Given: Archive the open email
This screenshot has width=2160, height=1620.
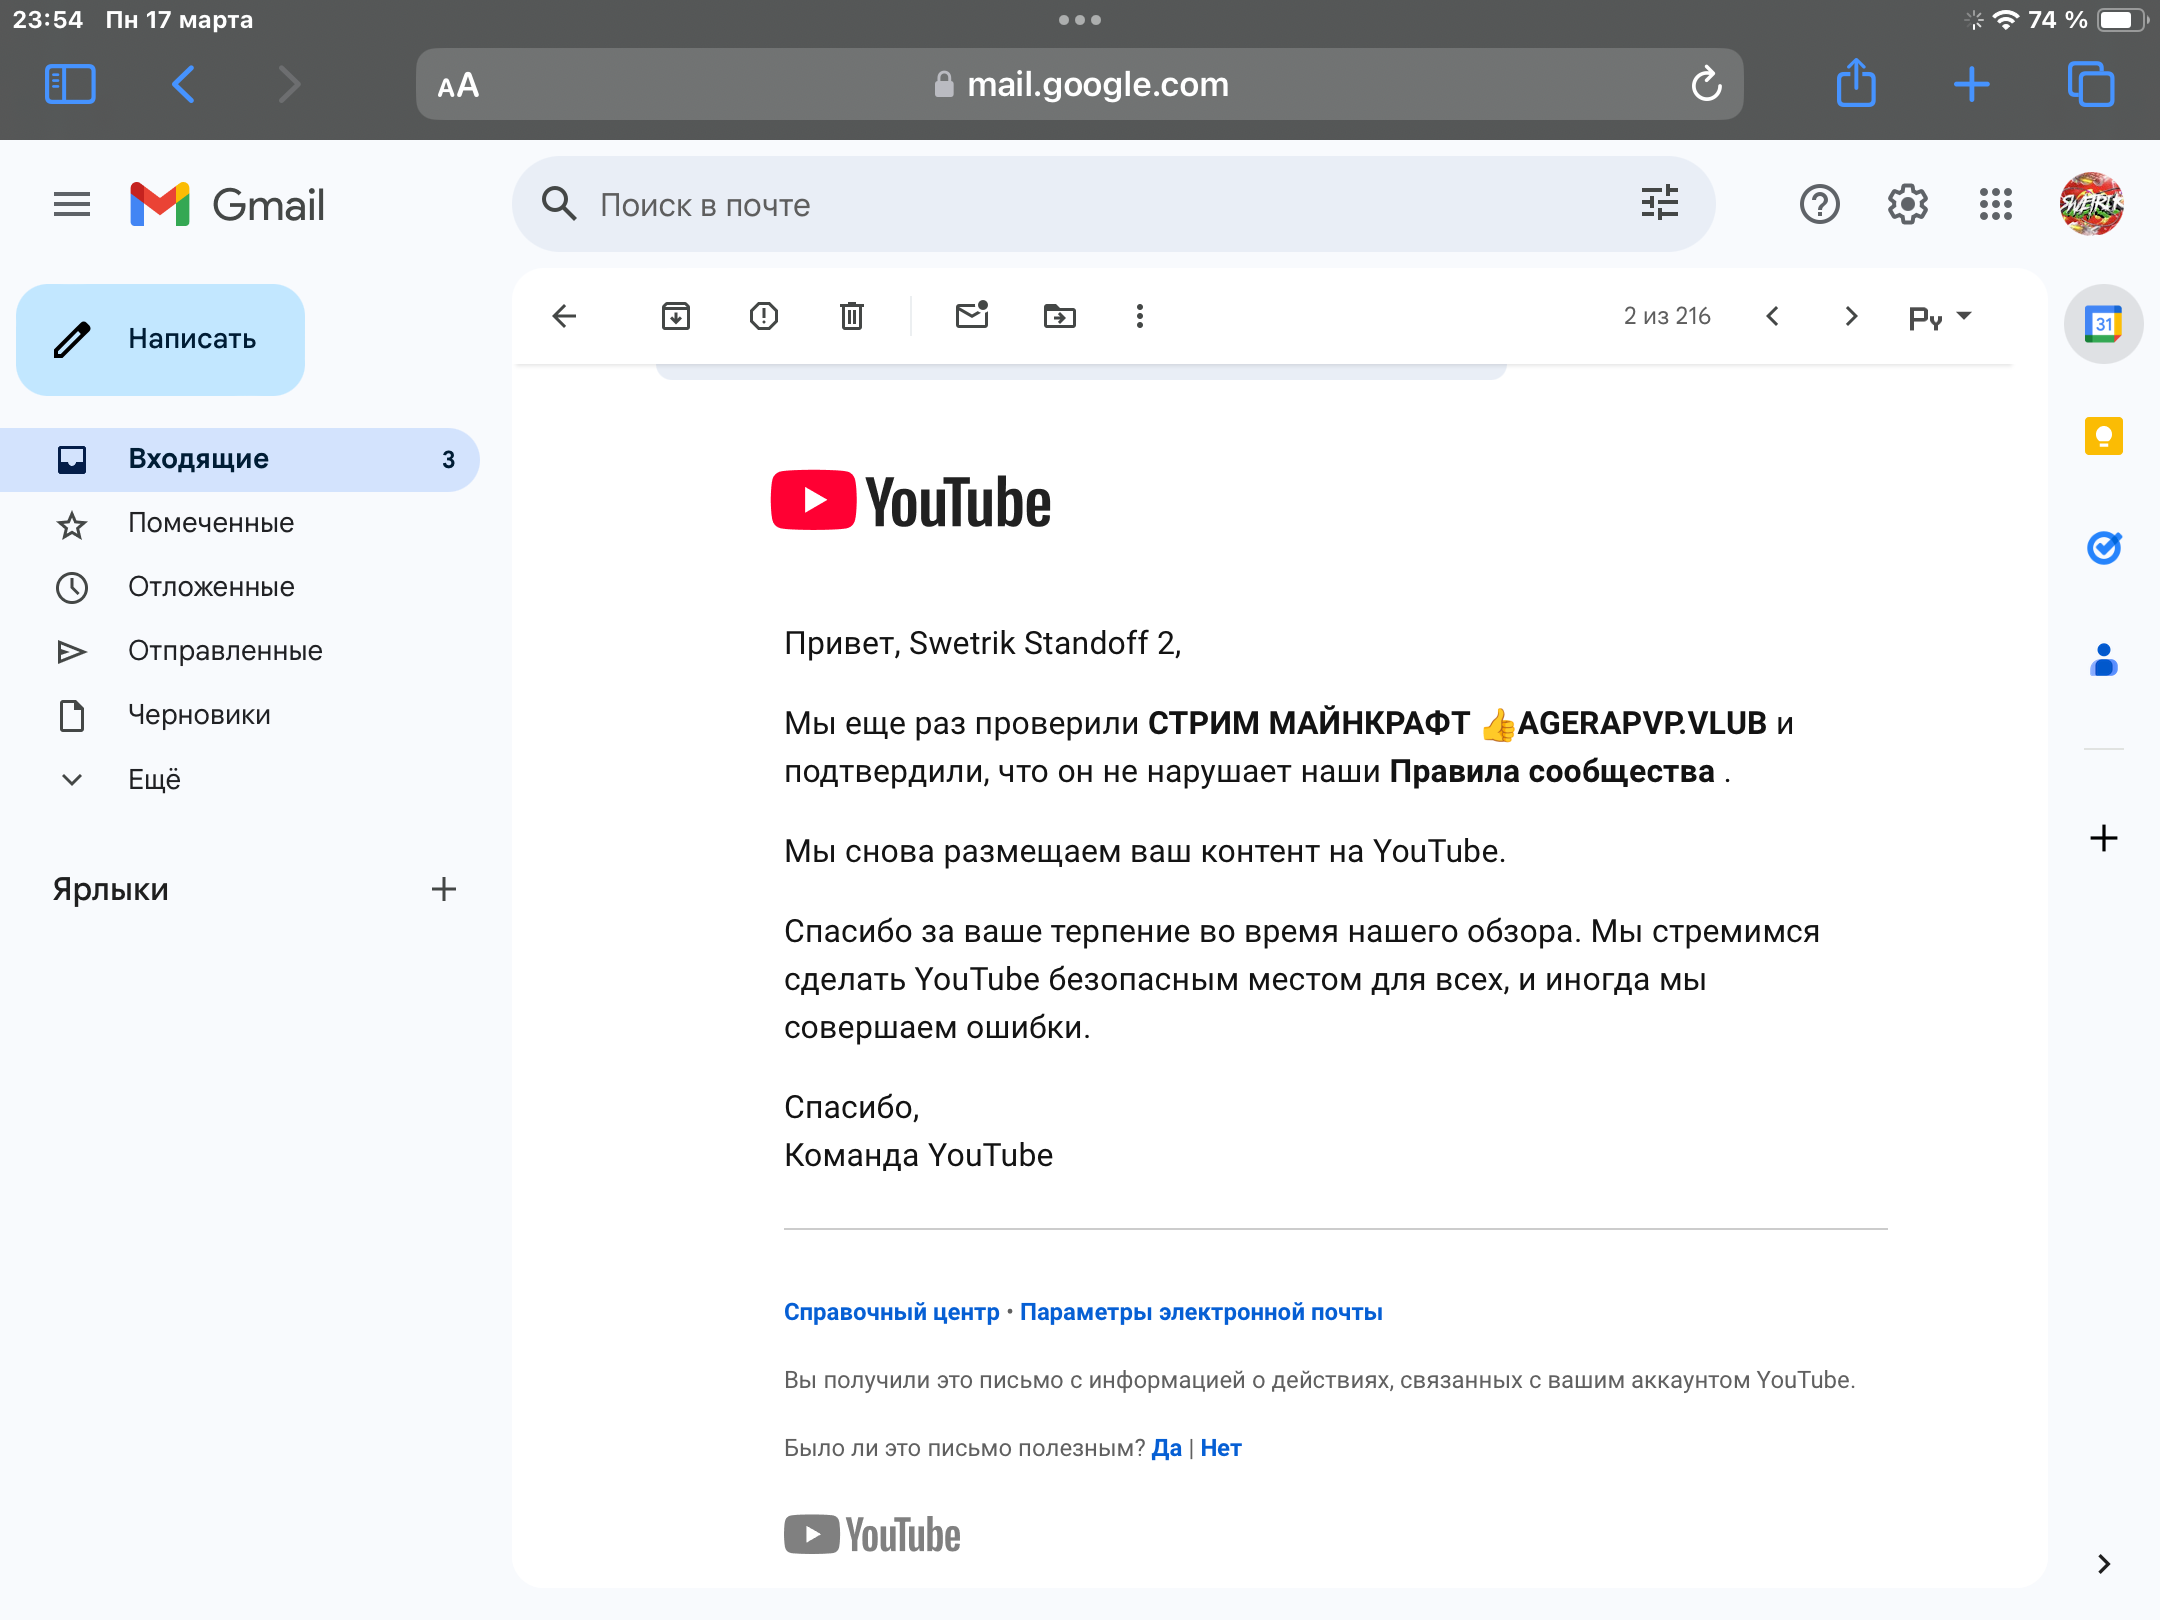Looking at the screenshot, I should [x=676, y=316].
